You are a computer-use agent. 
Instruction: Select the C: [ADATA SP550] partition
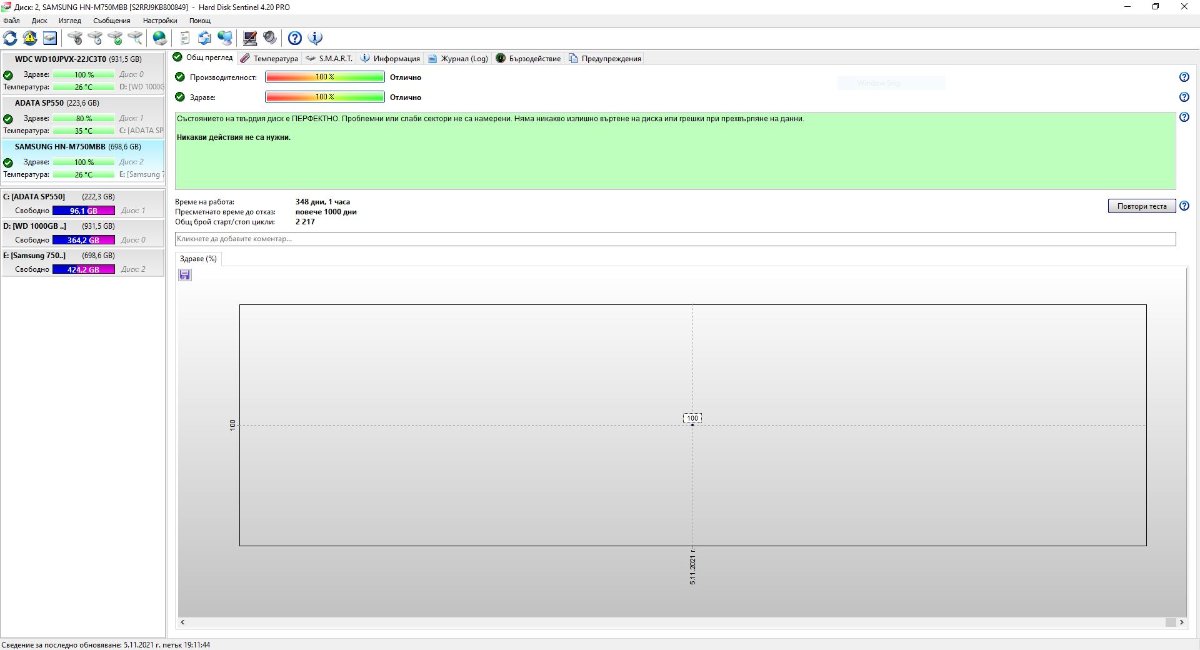pos(82,204)
